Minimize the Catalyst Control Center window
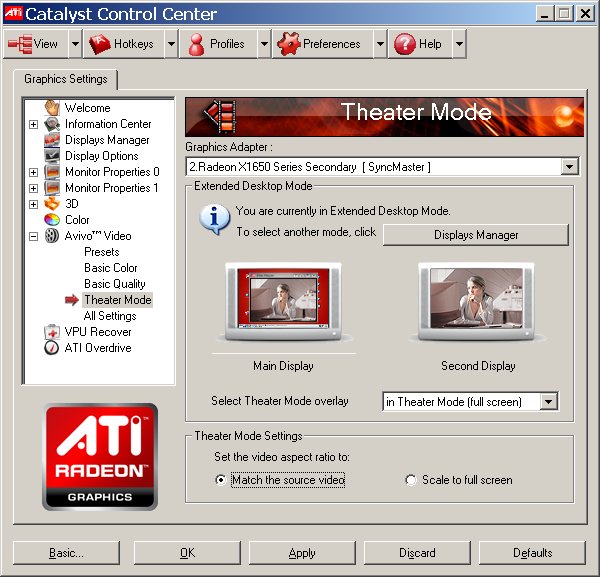Screen dimensions: 600x577 tap(545, 14)
